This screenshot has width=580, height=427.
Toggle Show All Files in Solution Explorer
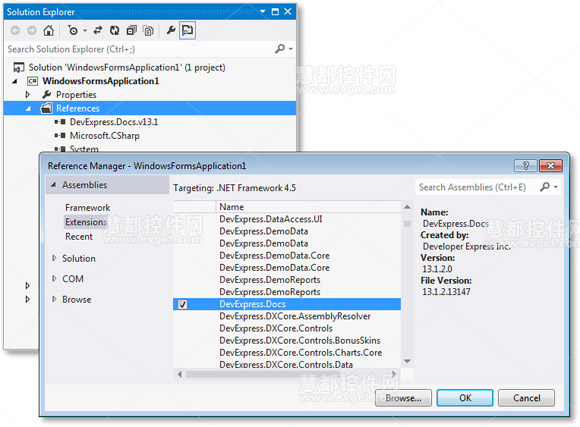click(149, 30)
